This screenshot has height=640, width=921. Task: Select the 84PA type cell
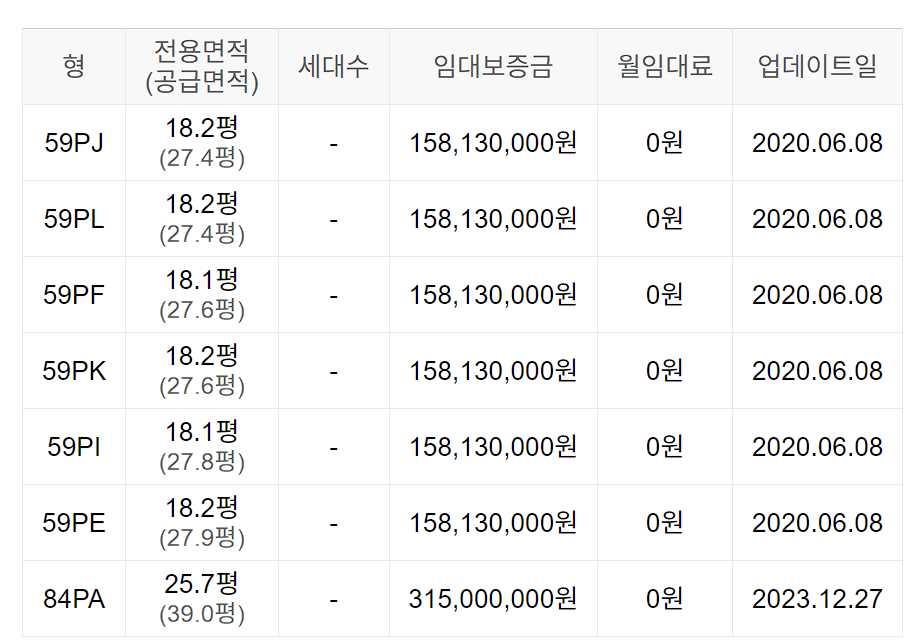coord(74,599)
